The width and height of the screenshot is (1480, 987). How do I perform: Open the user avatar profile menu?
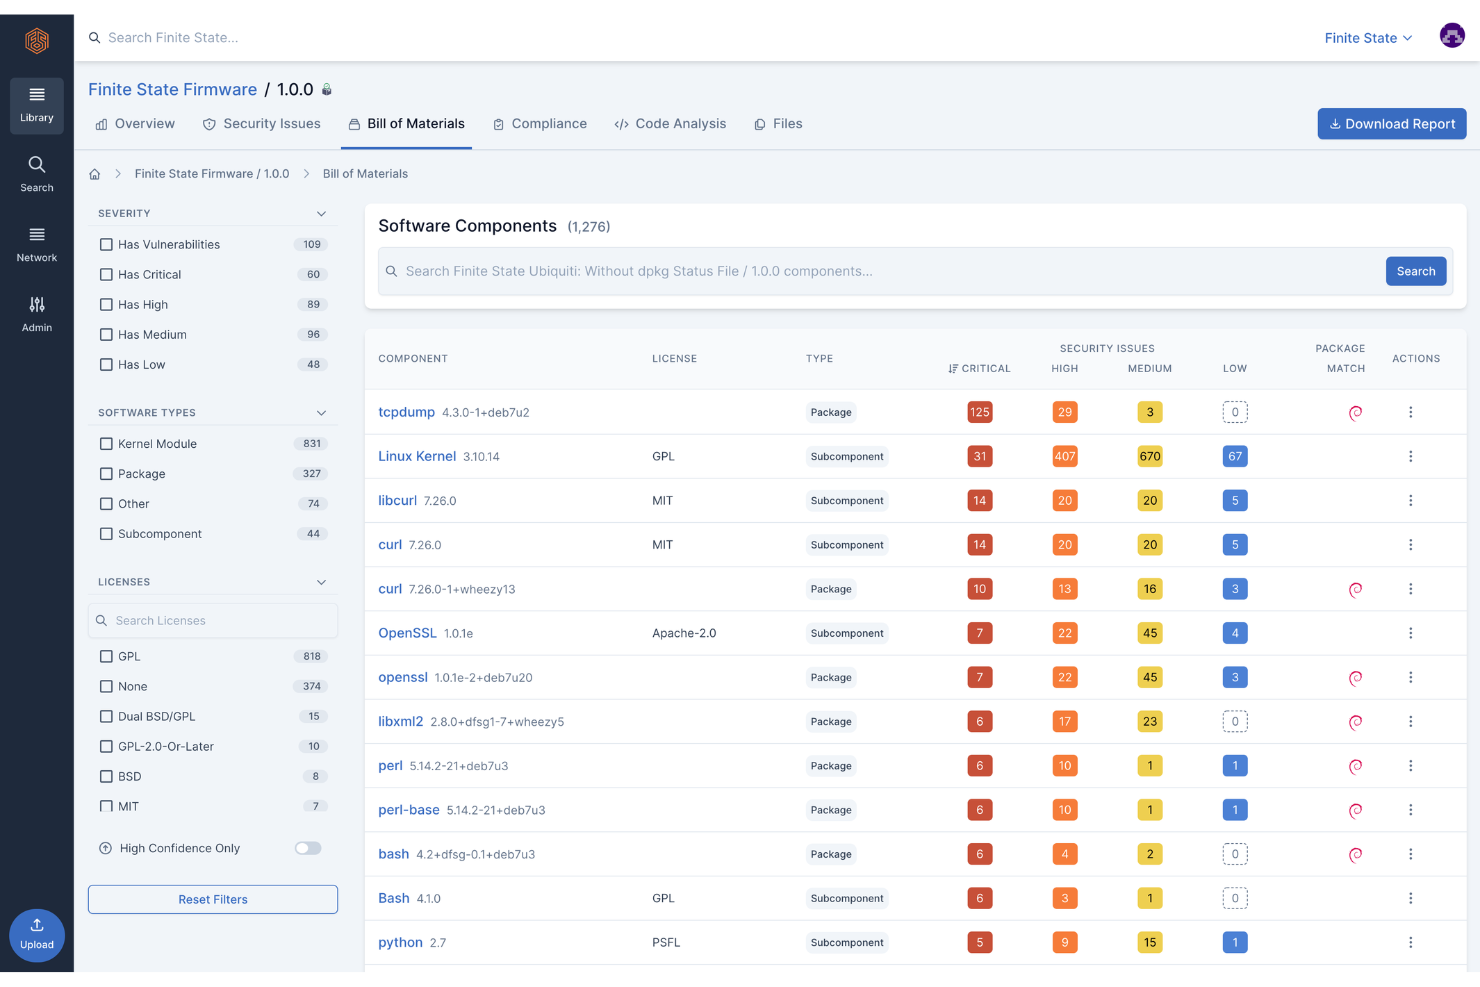(1452, 36)
